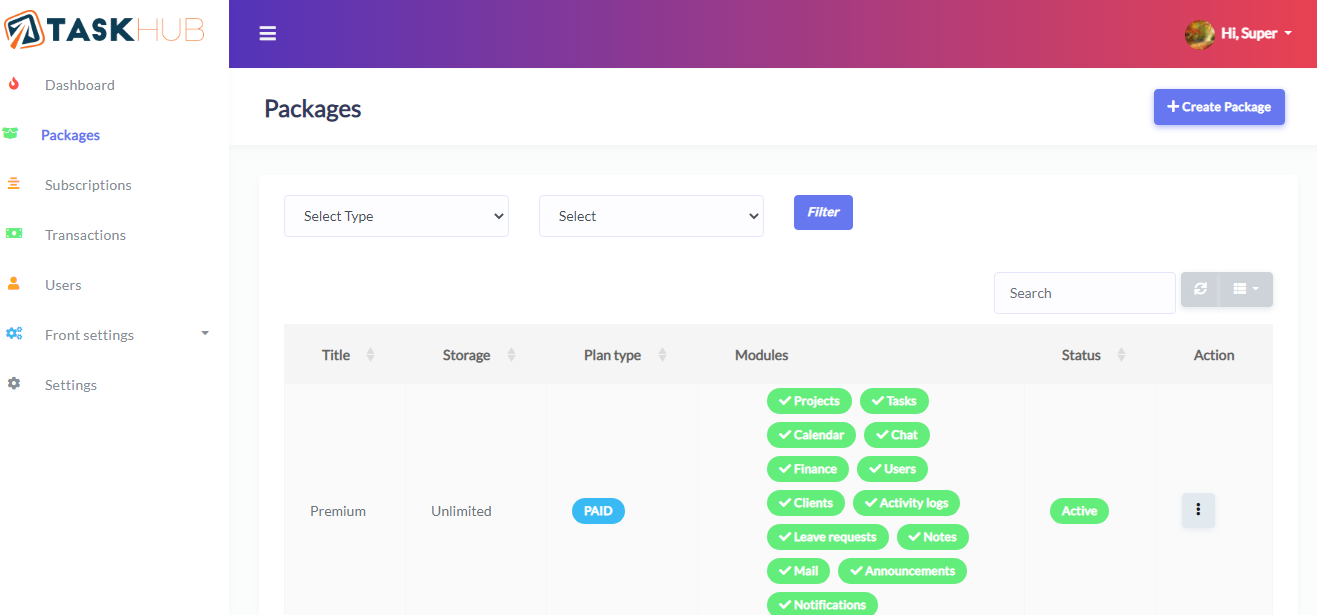
Task: Open the three-dot action menu for Premium
Action: point(1198,510)
